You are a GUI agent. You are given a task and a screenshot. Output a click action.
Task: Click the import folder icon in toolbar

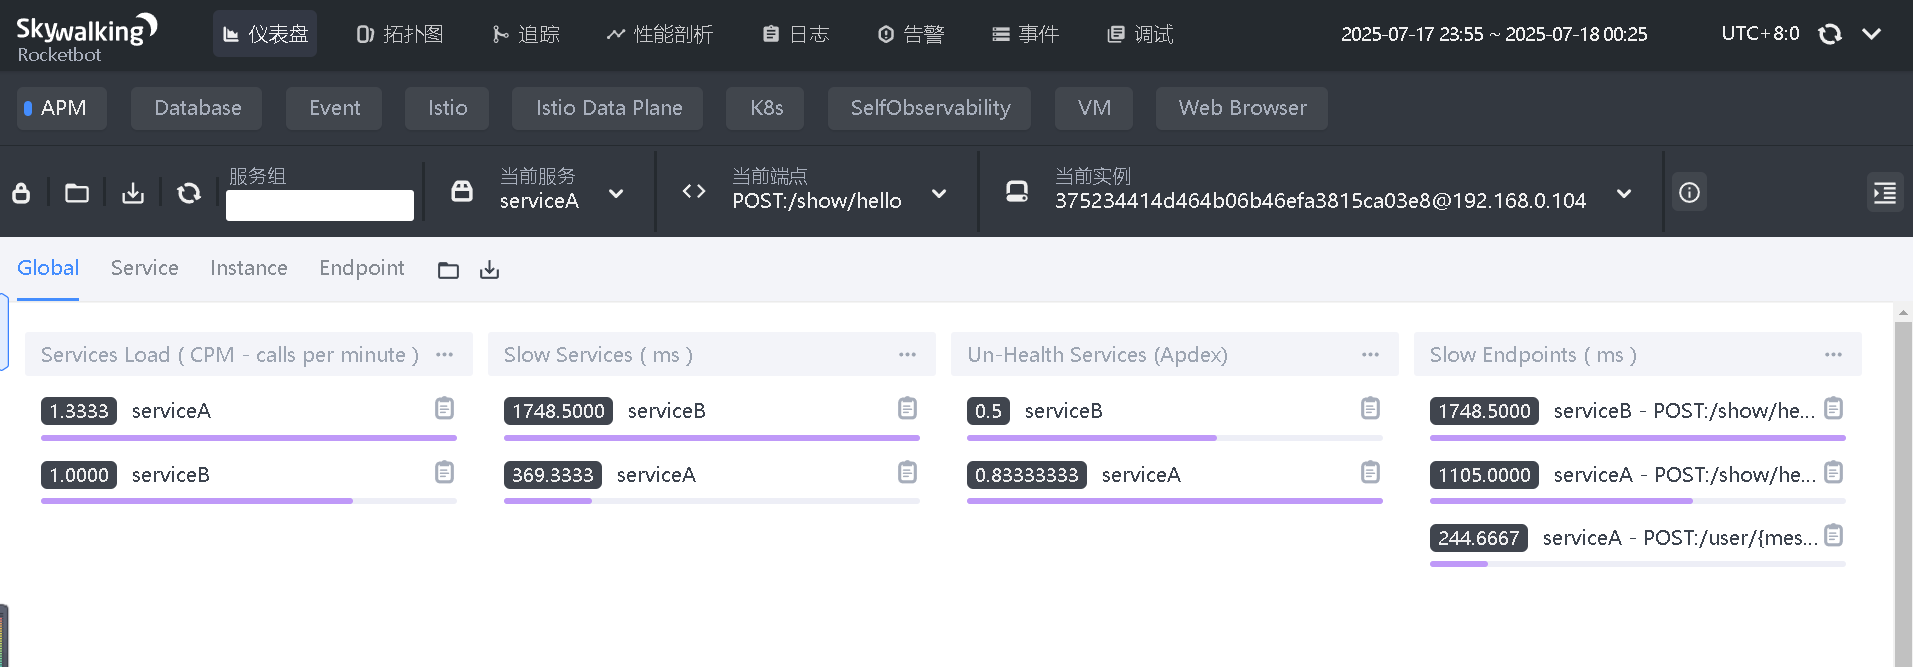pyautogui.click(x=77, y=193)
